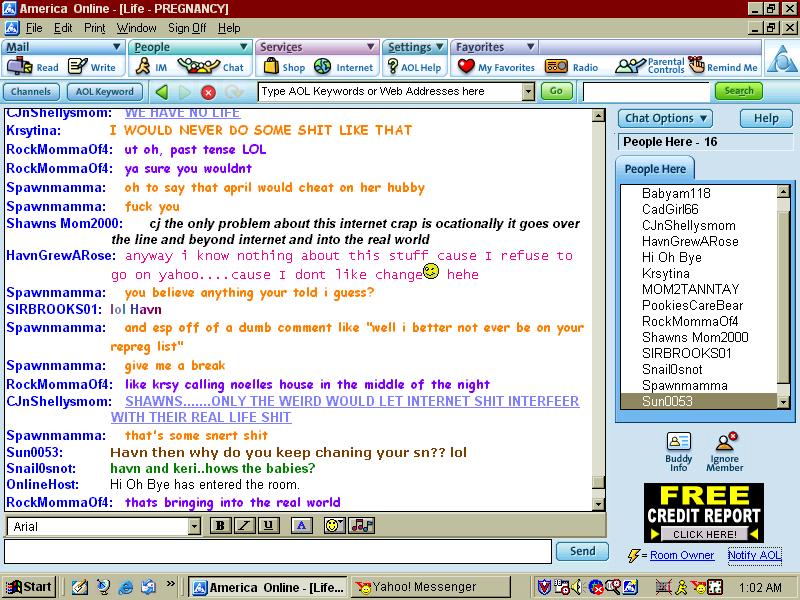
Task: Open the Sign Off menu
Action: tap(187, 28)
